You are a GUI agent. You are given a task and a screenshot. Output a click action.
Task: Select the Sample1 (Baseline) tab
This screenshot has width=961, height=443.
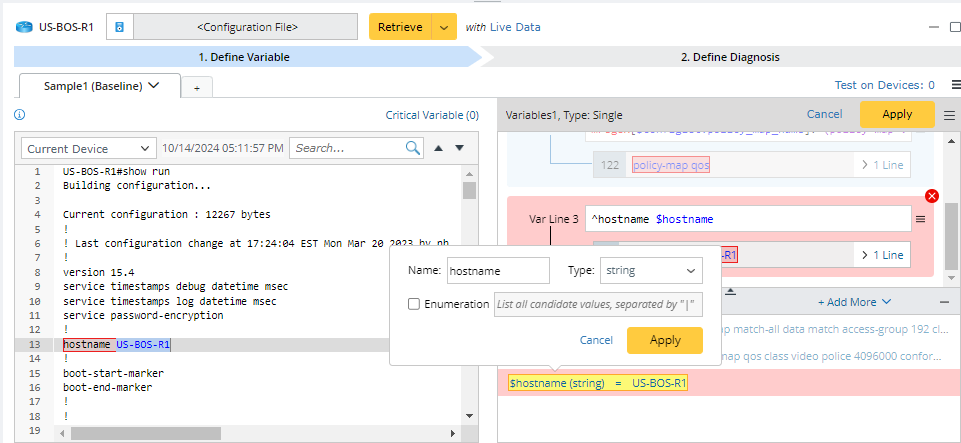pyautogui.click(x=99, y=86)
